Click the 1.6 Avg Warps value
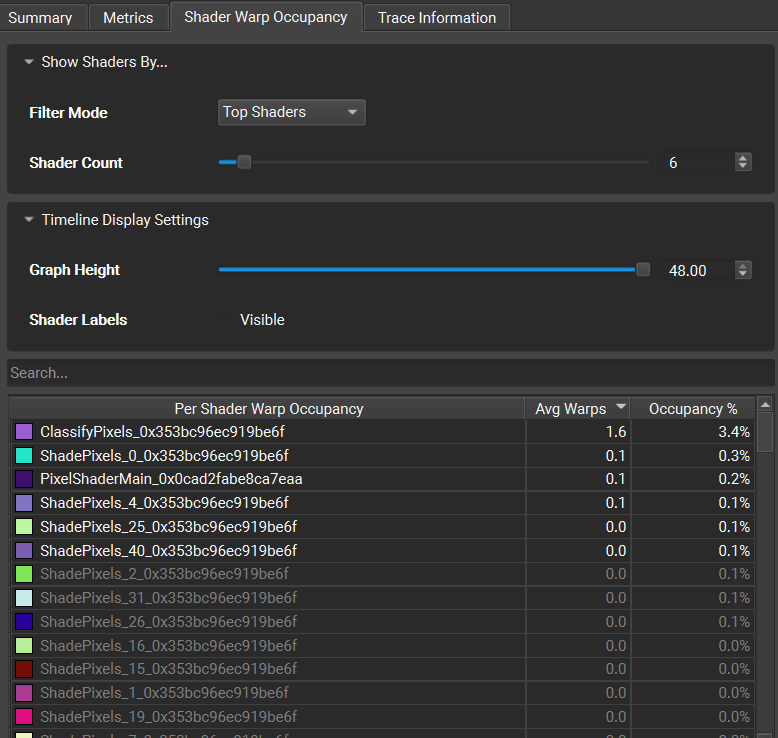Viewport: 778px width, 738px height. [616, 432]
